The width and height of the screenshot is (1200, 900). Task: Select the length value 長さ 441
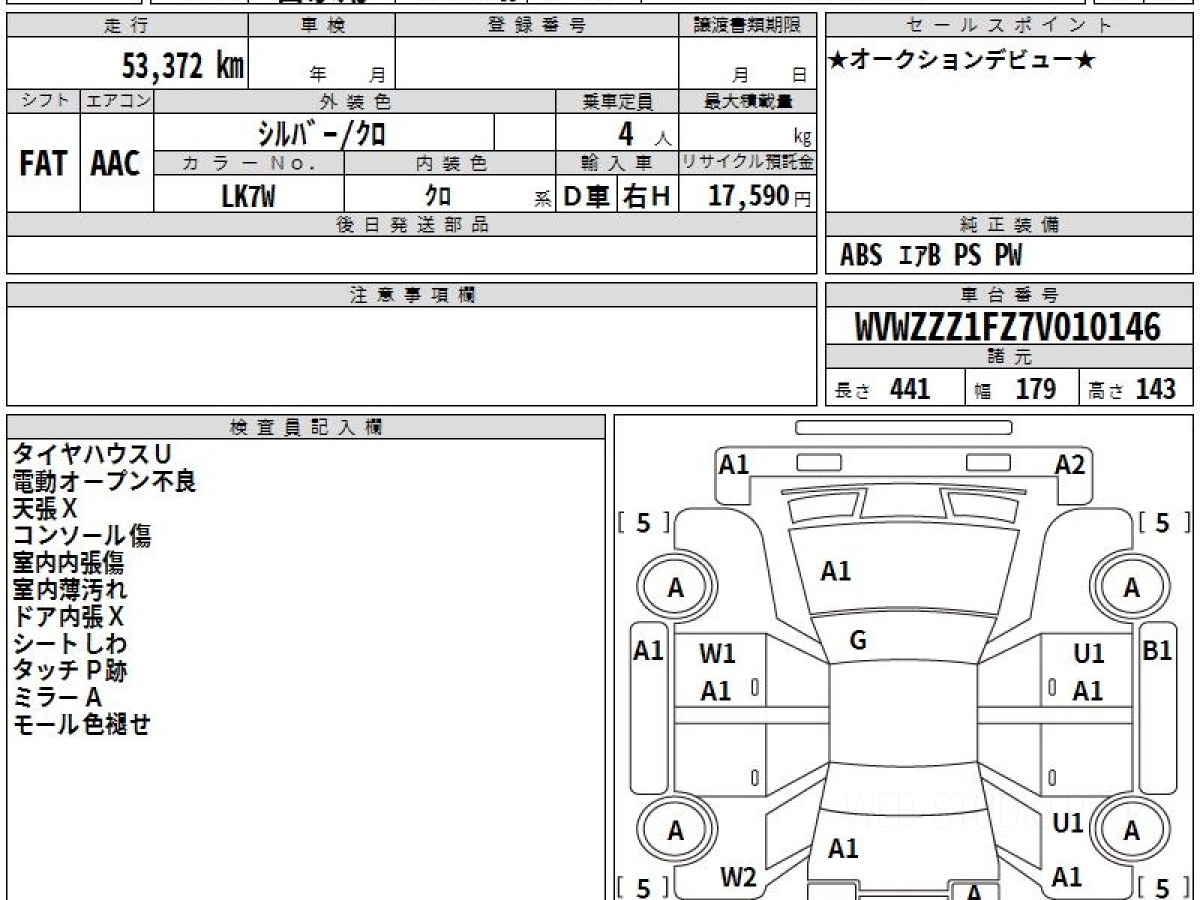point(882,389)
